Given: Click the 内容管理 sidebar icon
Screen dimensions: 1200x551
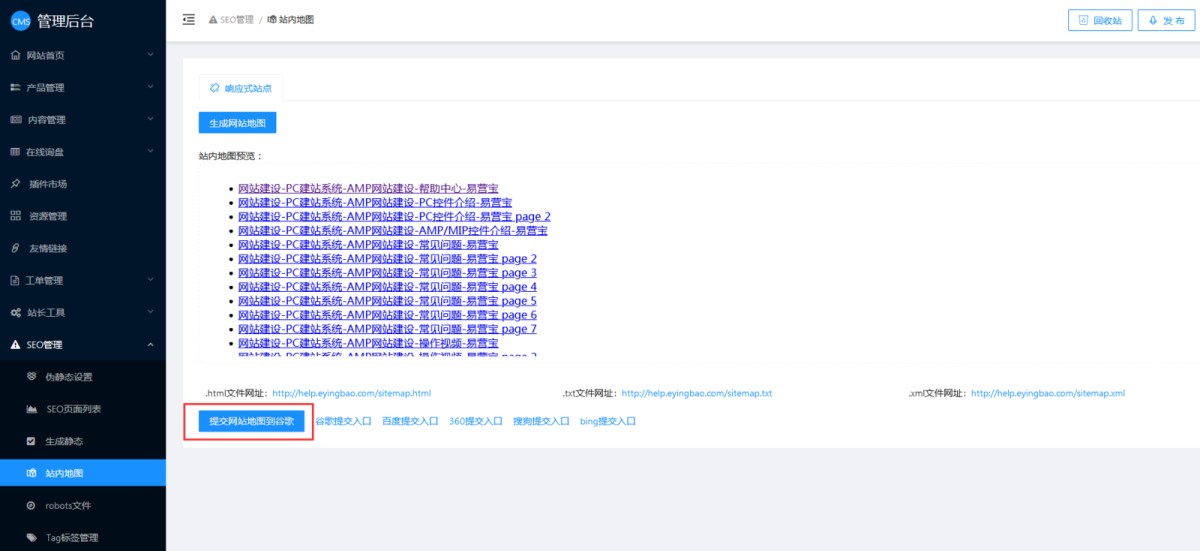Looking at the screenshot, I should 15,119.
